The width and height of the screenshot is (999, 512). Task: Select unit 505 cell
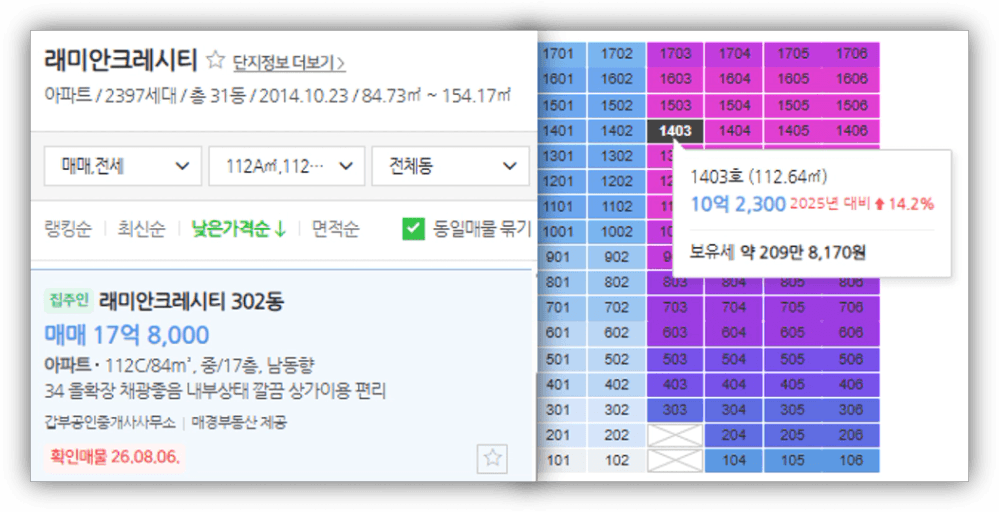pos(792,359)
